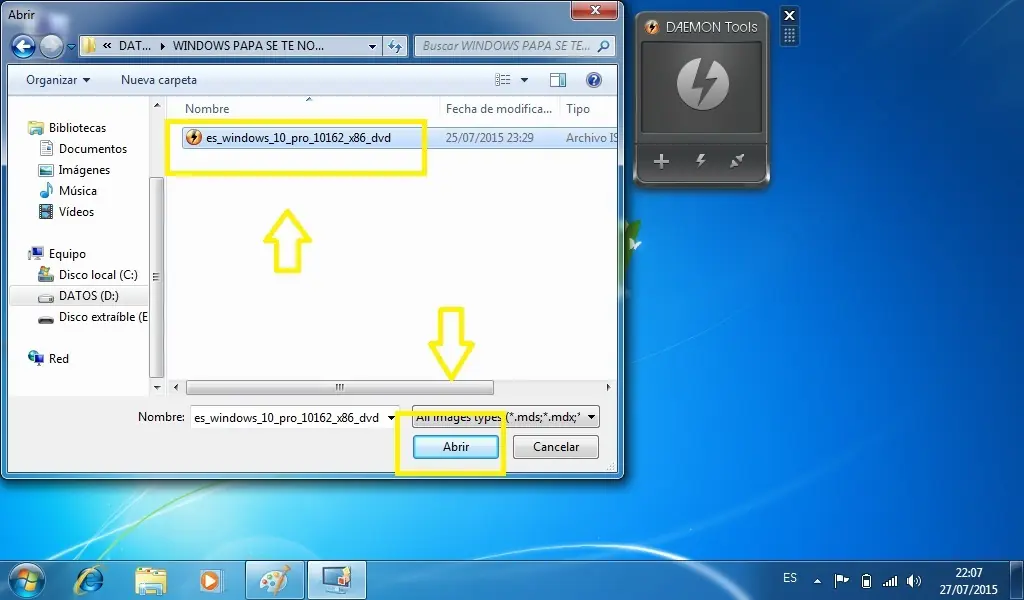
Task: Close the Abrir dialog
Action: (x=594, y=10)
